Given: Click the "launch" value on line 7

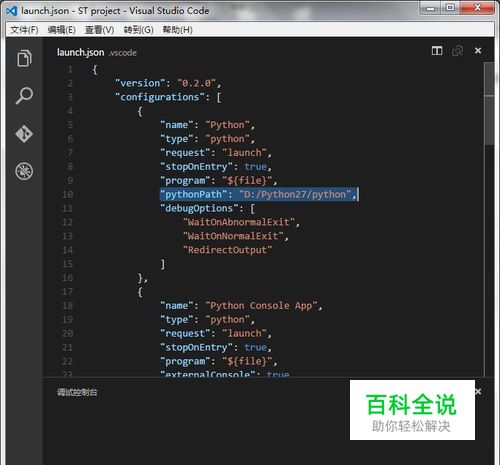Looking at the screenshot, I should point(245,153).
